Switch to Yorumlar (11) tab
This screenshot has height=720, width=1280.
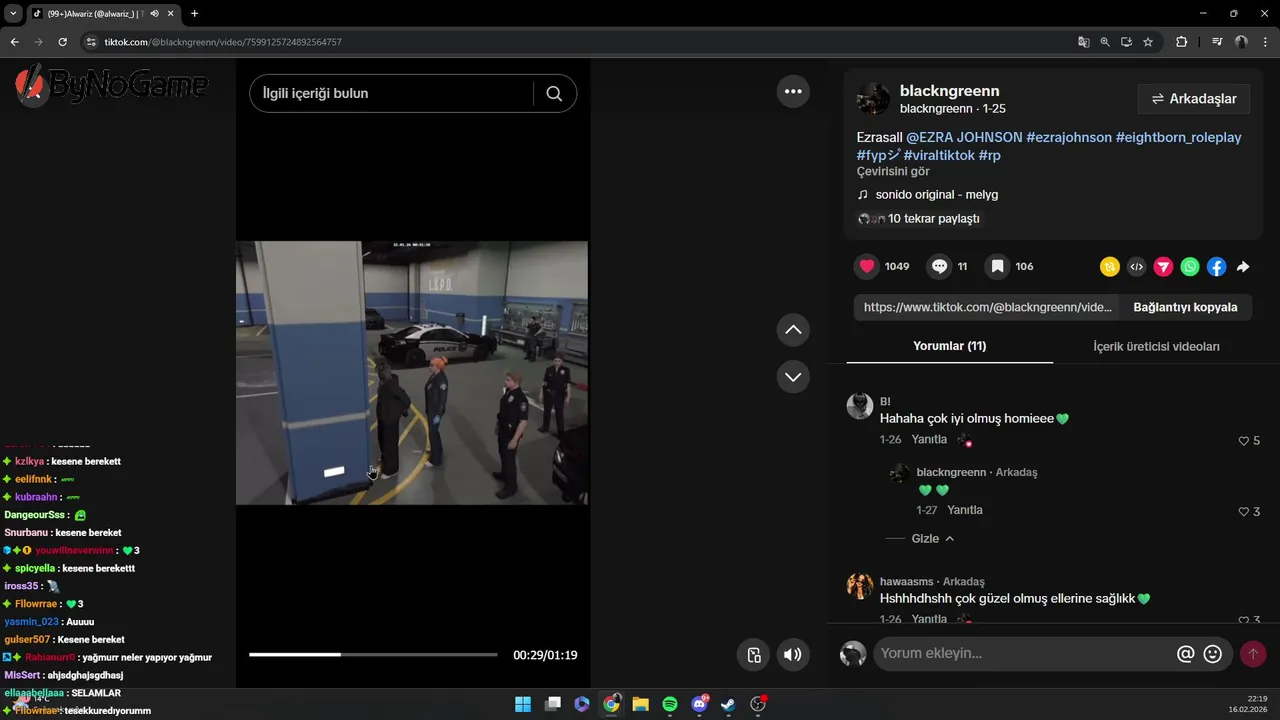[949, 346]
